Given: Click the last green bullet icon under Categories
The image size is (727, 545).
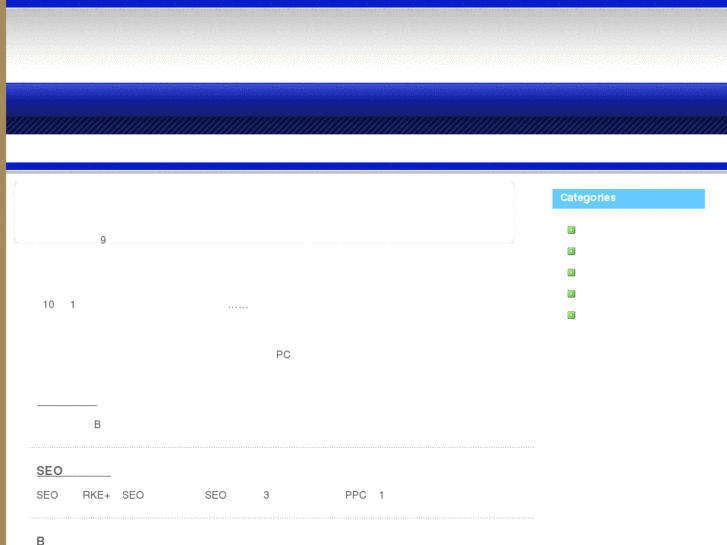Looking at the screenshot, I should click(x=571, y=315).
